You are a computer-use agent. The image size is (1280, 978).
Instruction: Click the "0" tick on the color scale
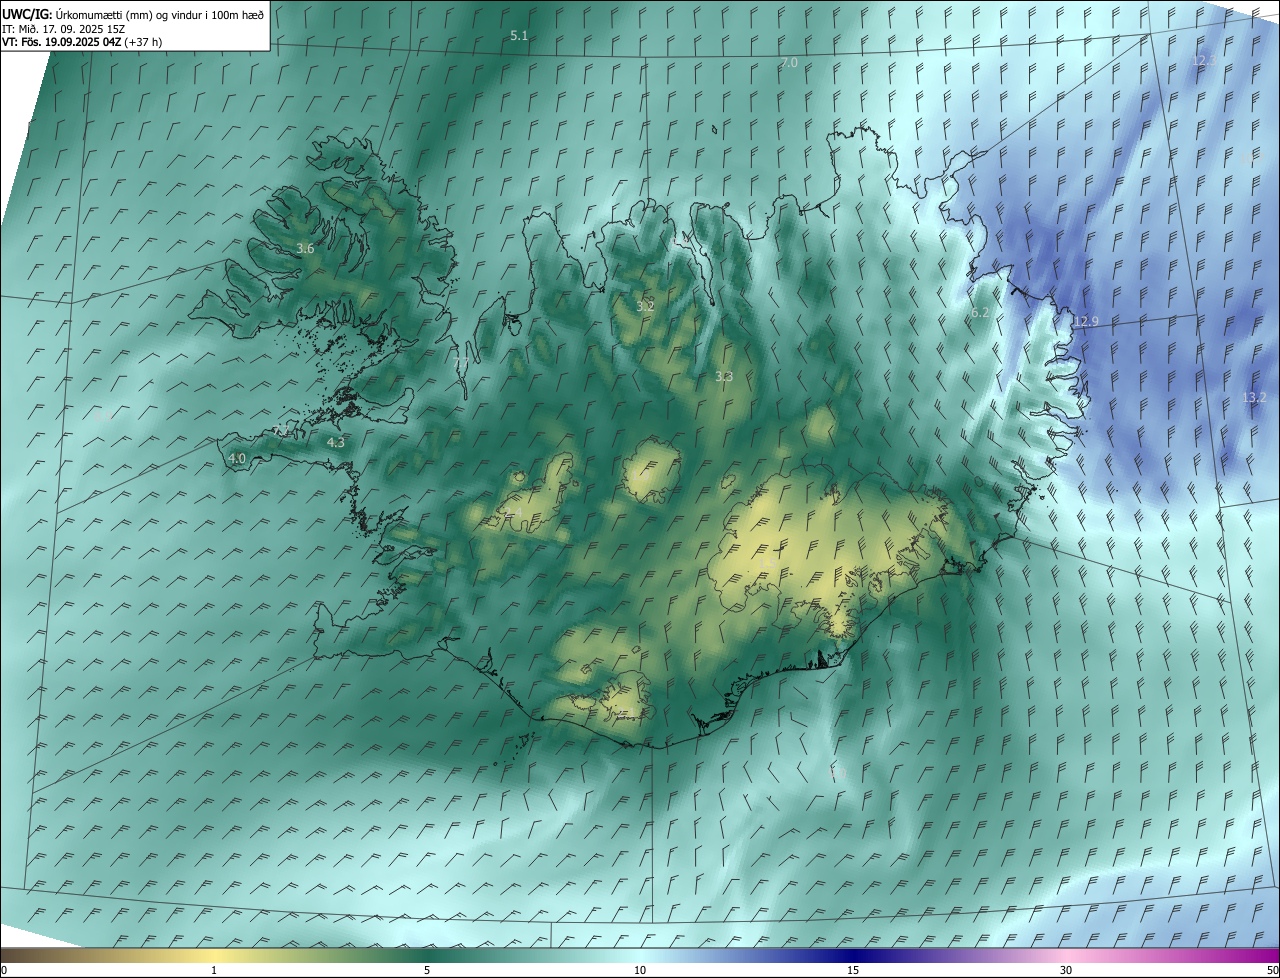click(x=4, y=971)
